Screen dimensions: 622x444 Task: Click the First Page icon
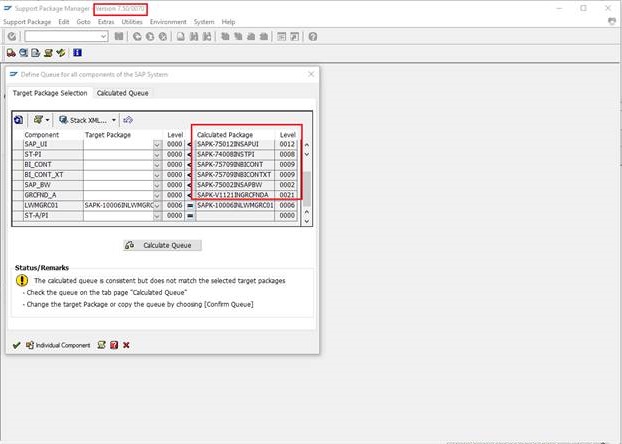pyautogui.click(x=225, y=37)
